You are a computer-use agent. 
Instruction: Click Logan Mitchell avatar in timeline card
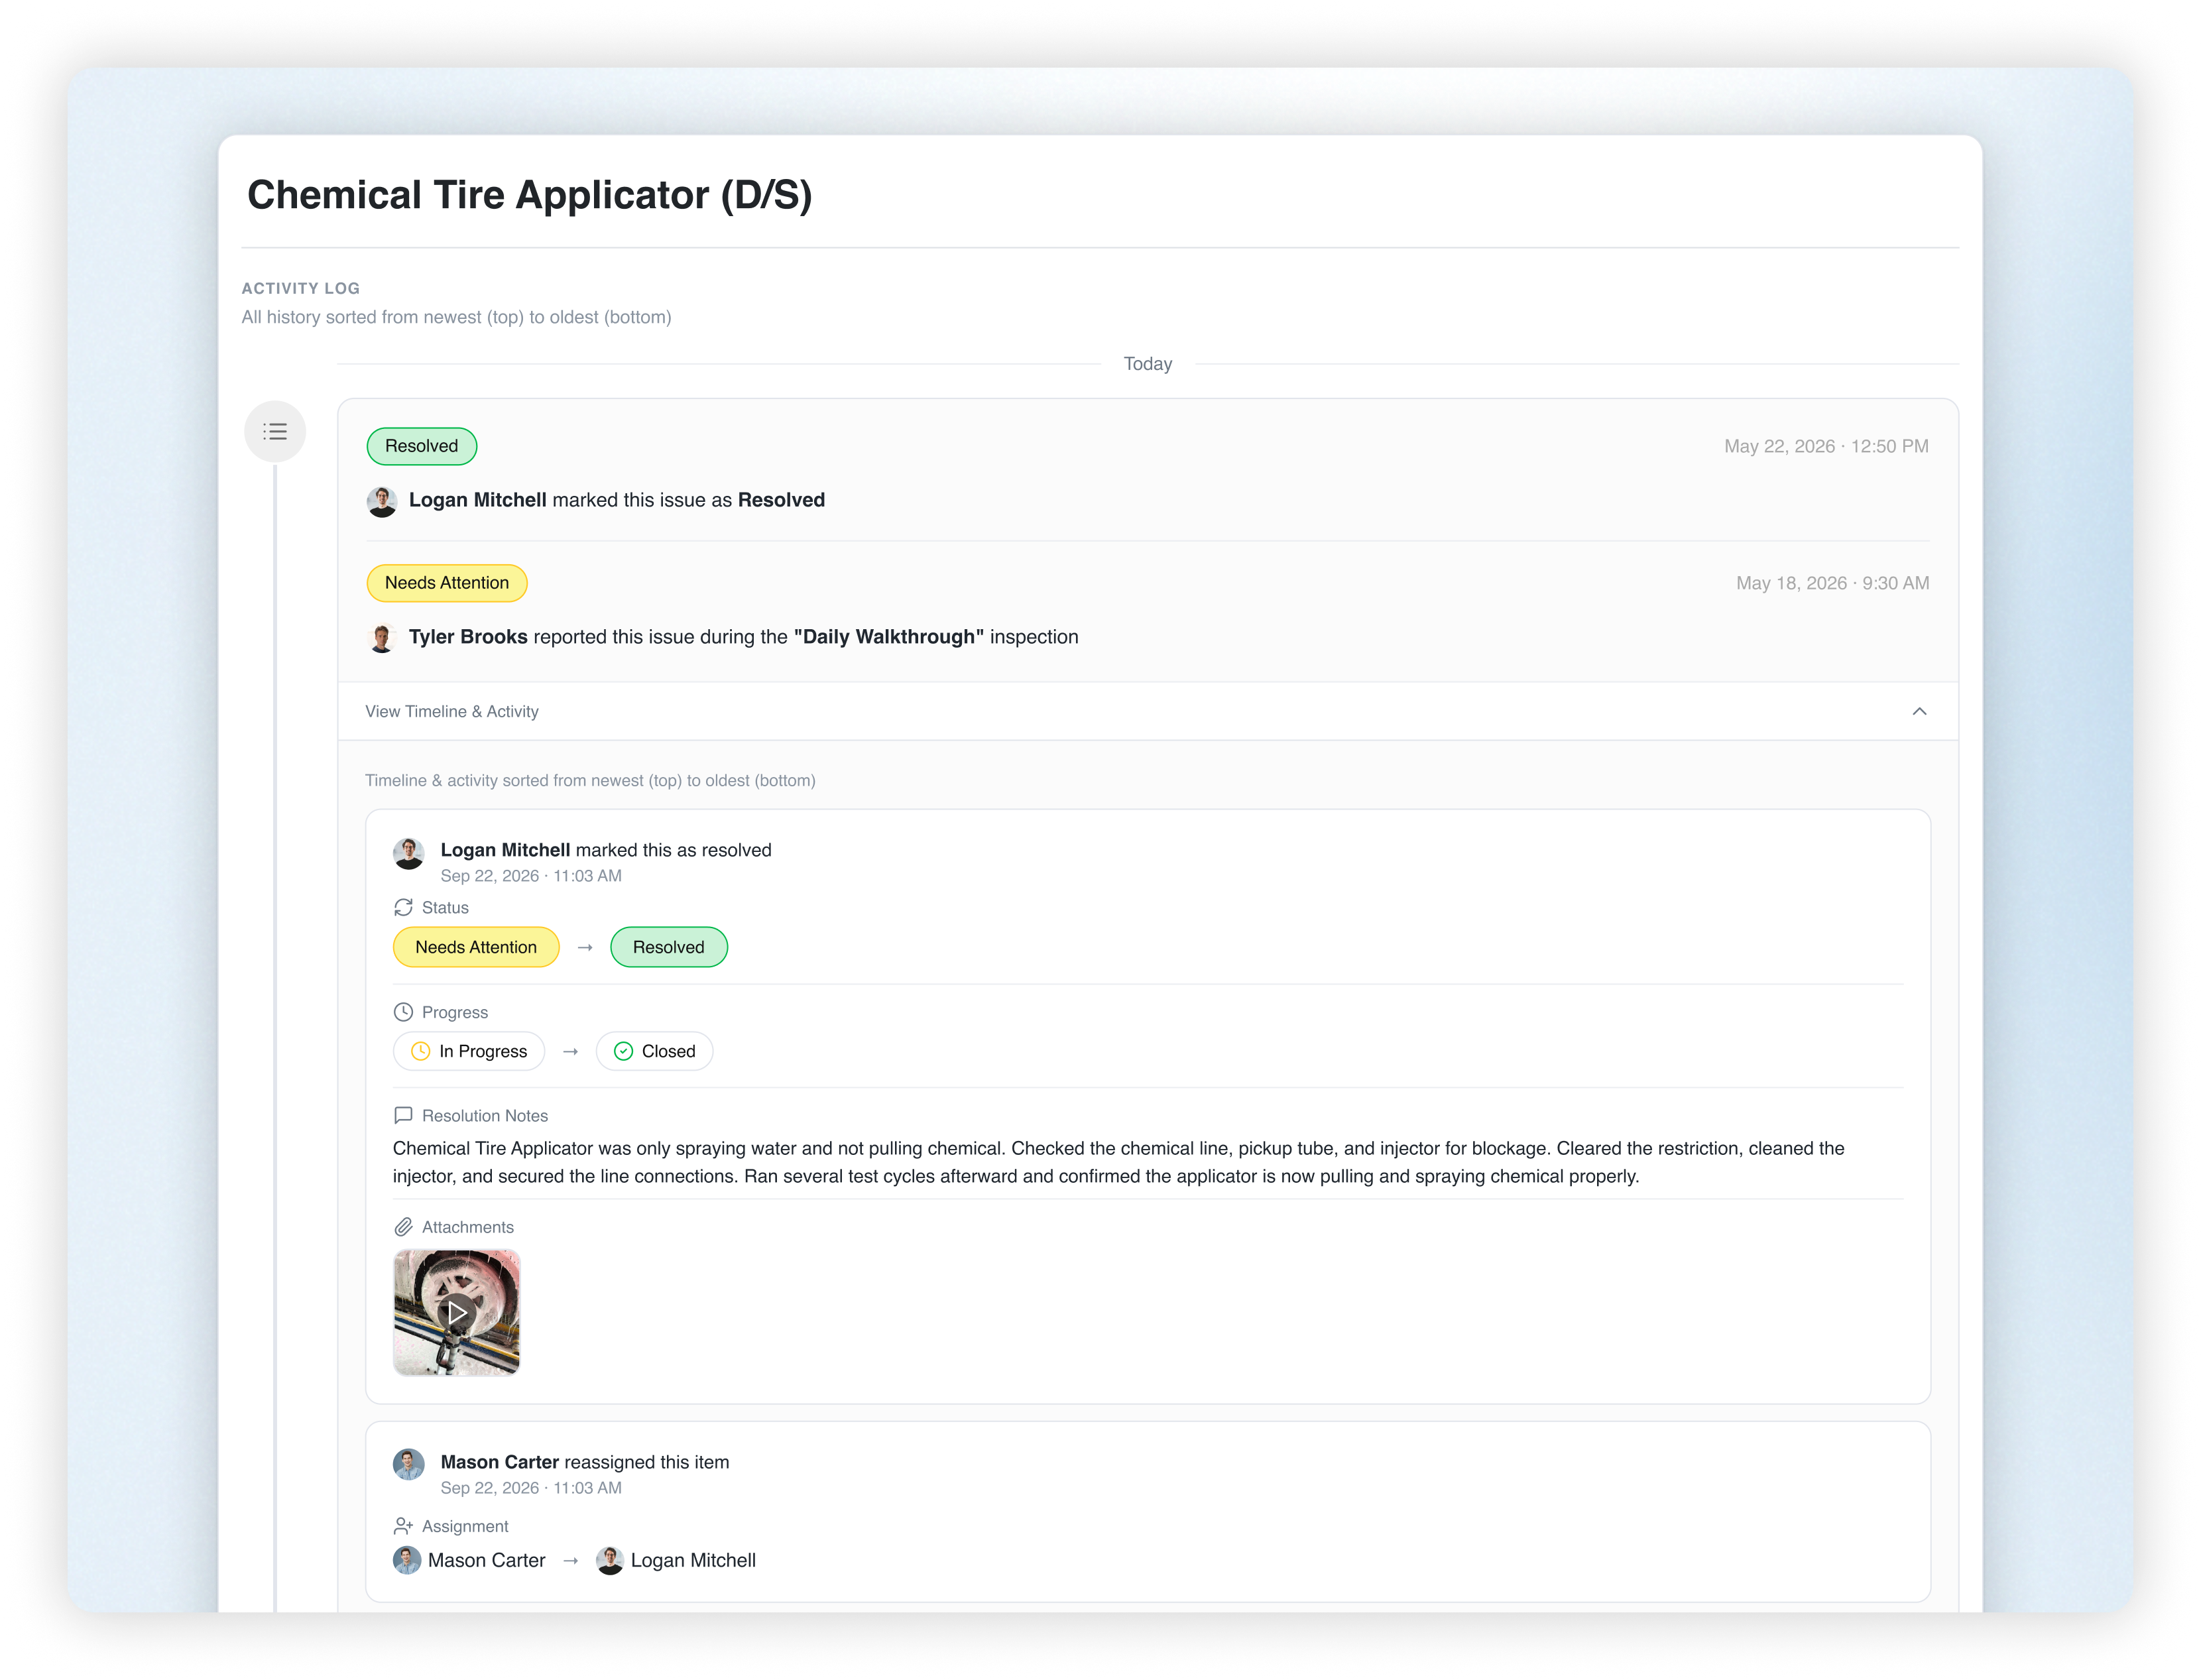coord(408,853)
